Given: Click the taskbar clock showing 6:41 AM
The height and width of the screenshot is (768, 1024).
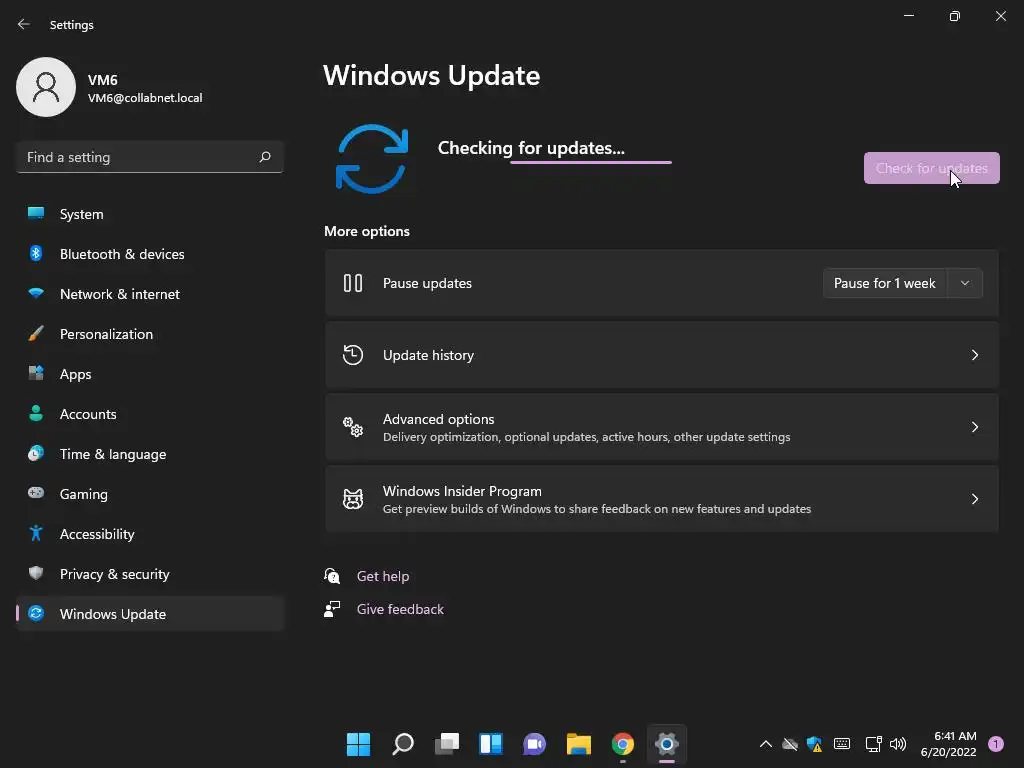Looking at the screenshot, I should coord(948,744).
